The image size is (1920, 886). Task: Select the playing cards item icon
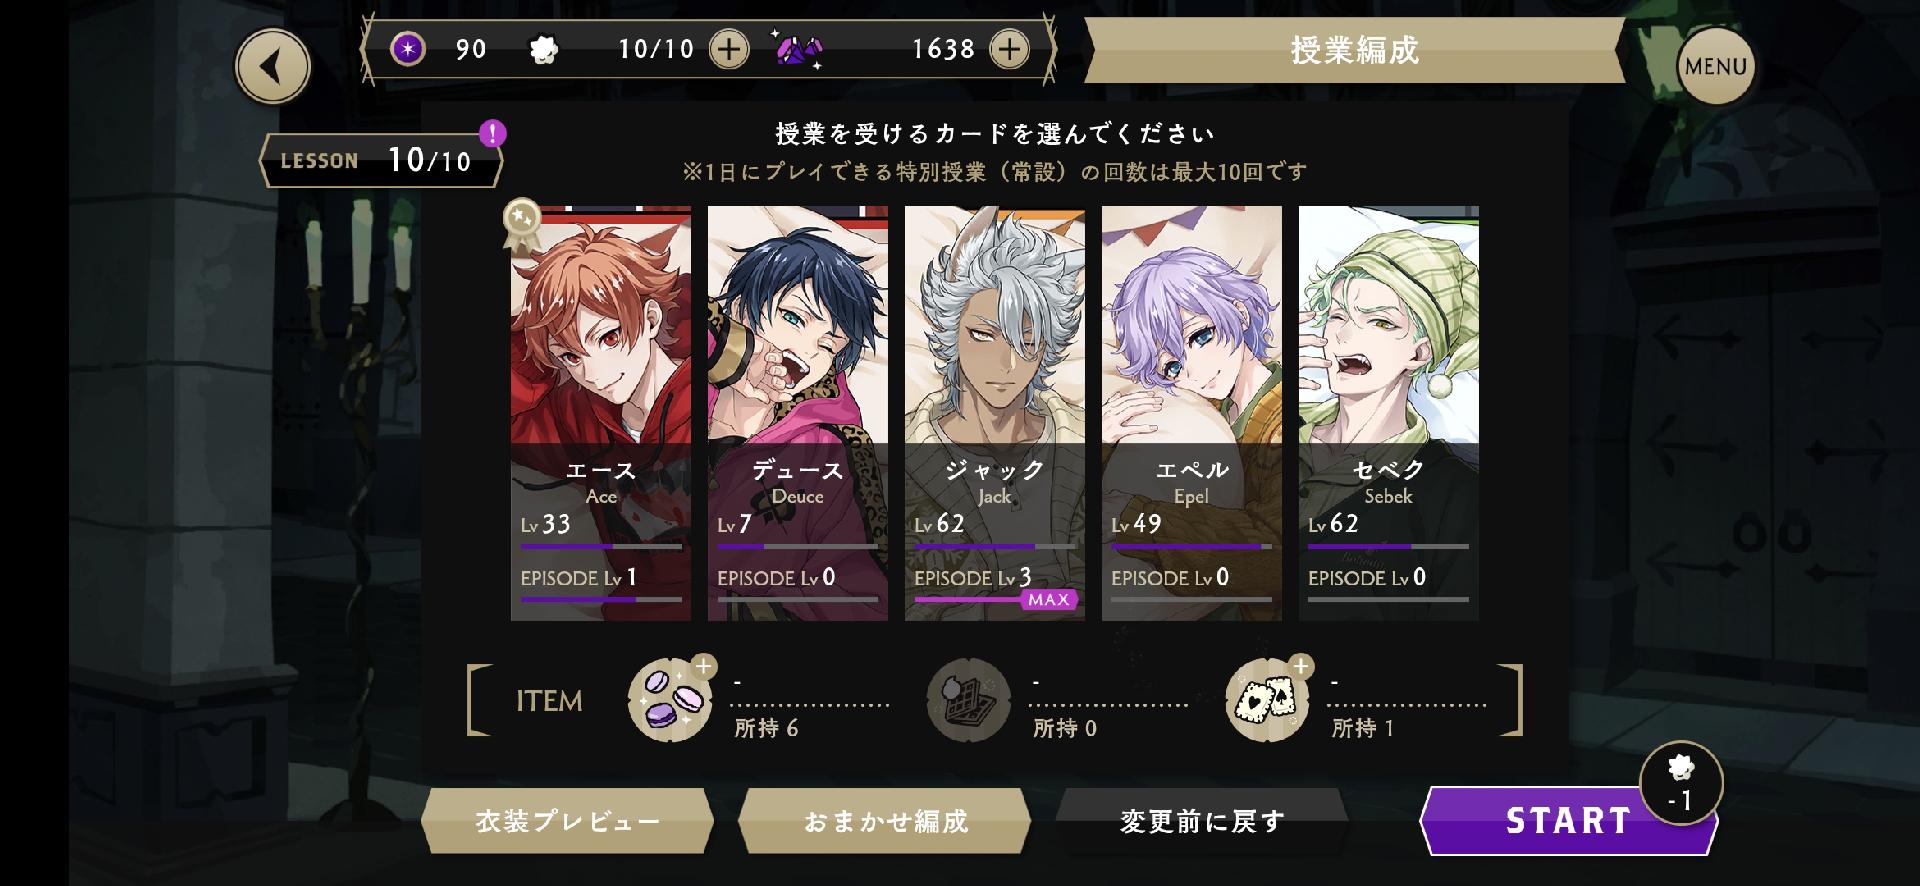[1268, 700]
